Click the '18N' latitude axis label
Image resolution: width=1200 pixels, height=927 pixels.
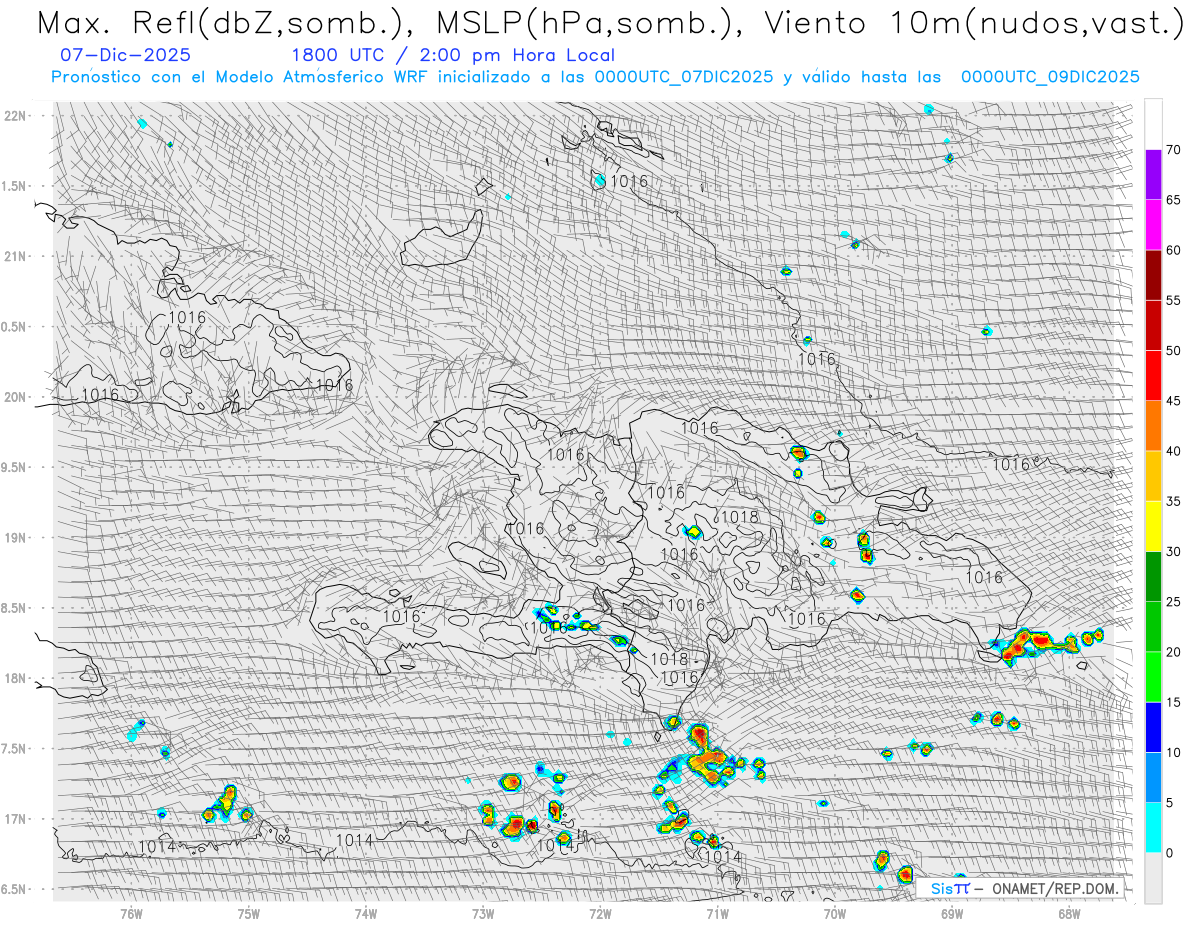[15, 678]
